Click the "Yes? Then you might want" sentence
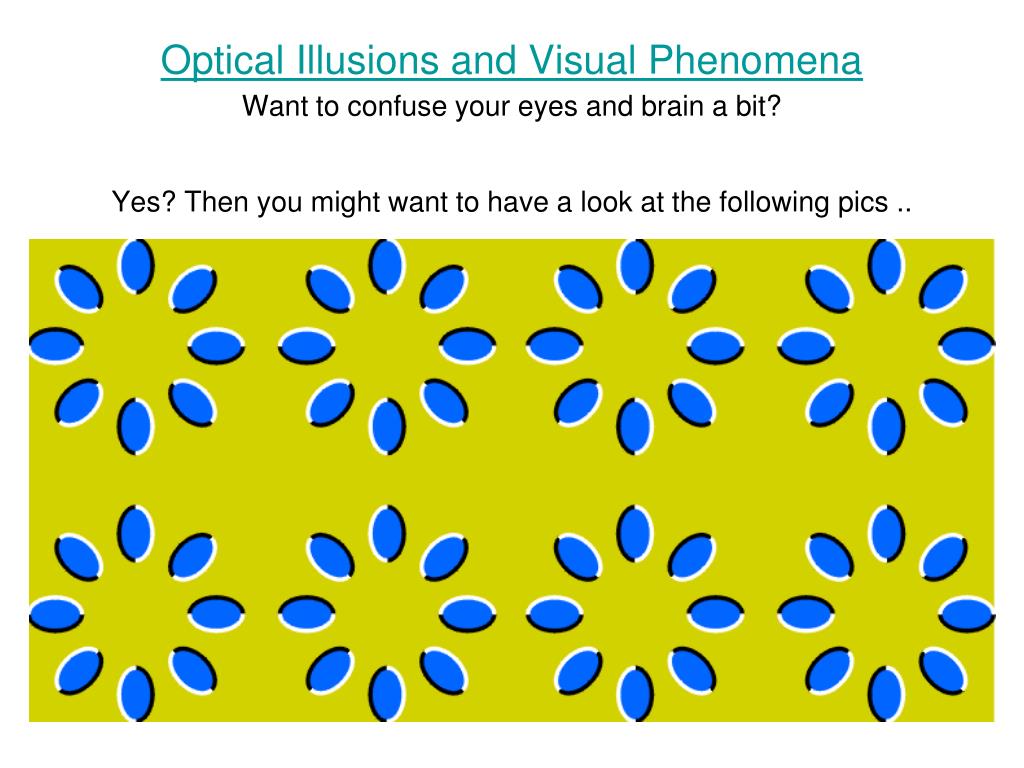 (511, 202)
